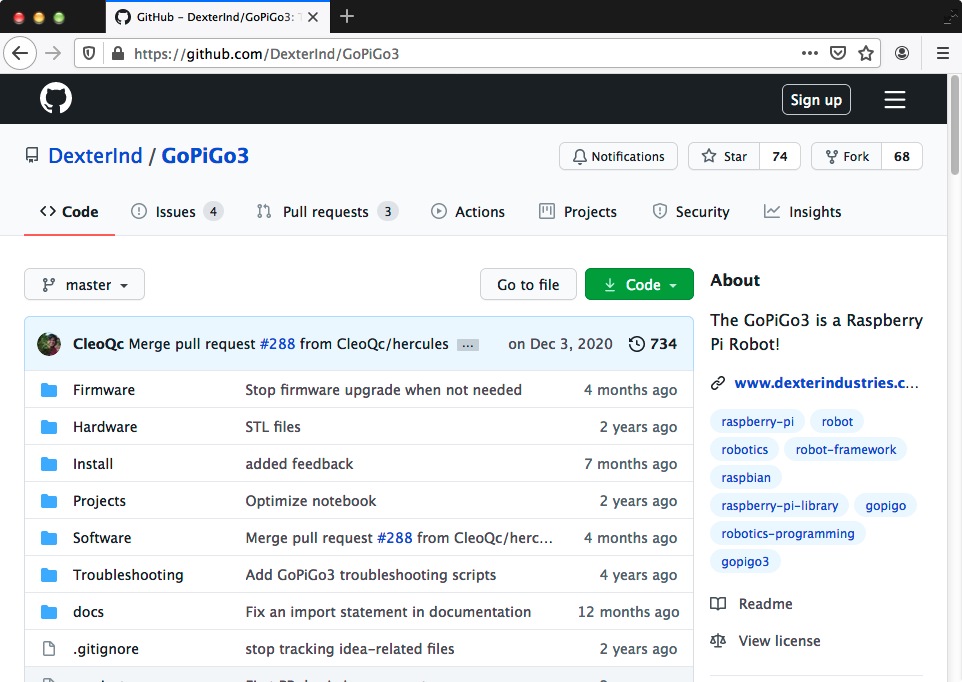This screenshot has height=682, width=962.
Task: Click the Firefox tracking protection shield
Action: tap(88, 54)
